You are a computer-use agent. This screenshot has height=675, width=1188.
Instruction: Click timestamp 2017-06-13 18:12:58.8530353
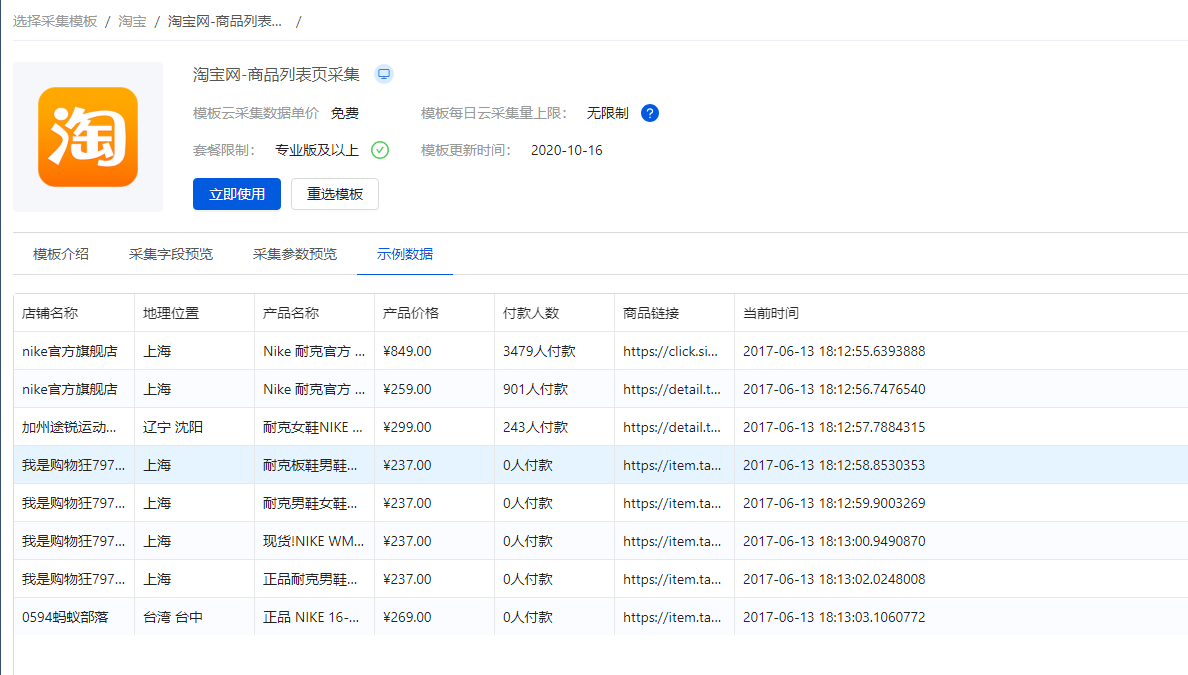point(834,464)
